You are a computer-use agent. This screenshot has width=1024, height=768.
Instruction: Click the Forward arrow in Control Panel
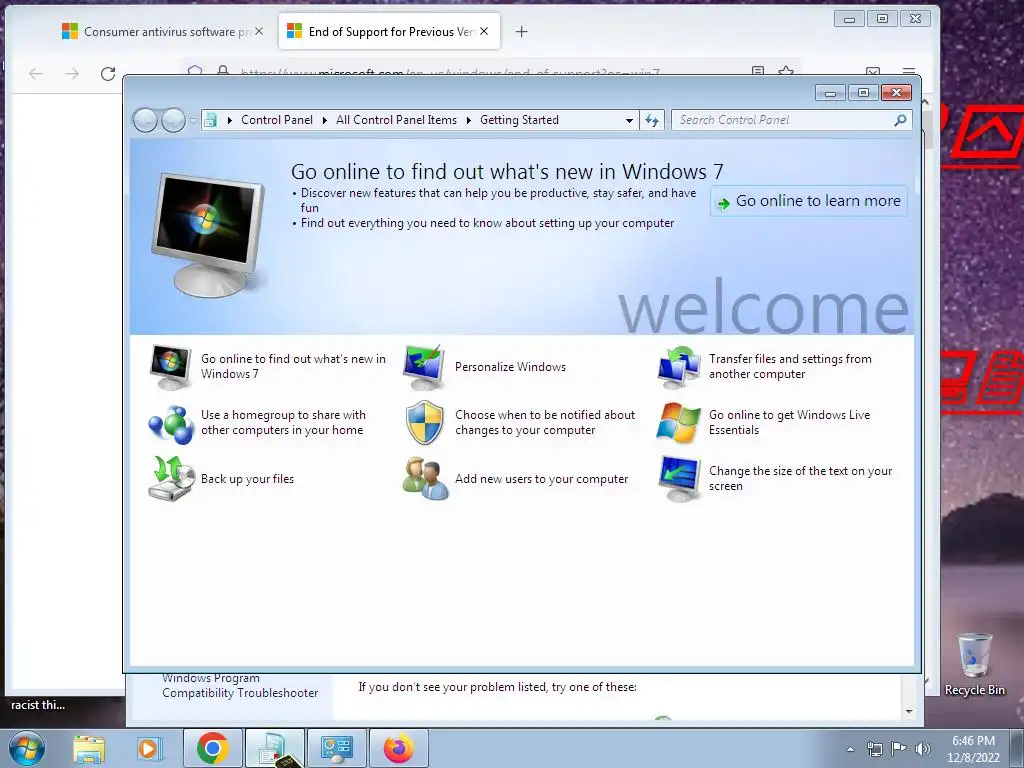point(173,120)
